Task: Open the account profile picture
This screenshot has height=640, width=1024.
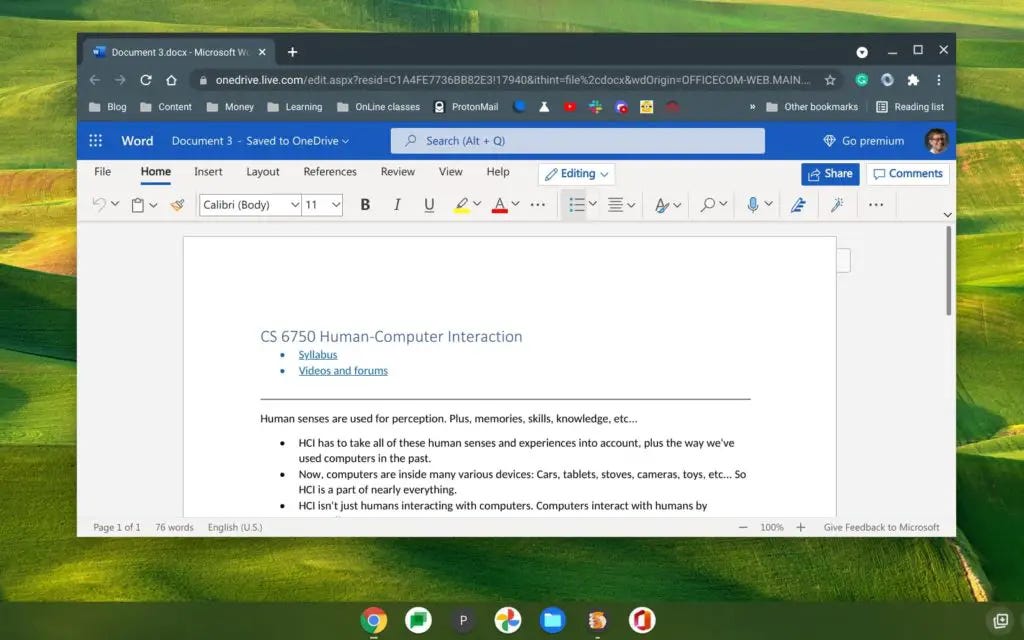Action: pyautogui.click(x=936, y=140)
